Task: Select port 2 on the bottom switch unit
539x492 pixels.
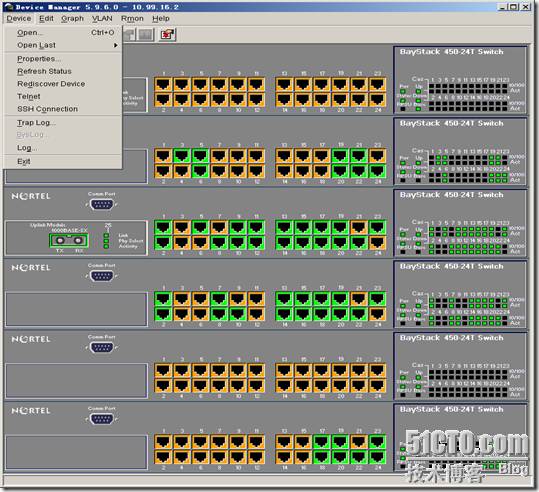Action: pos(163,457)
